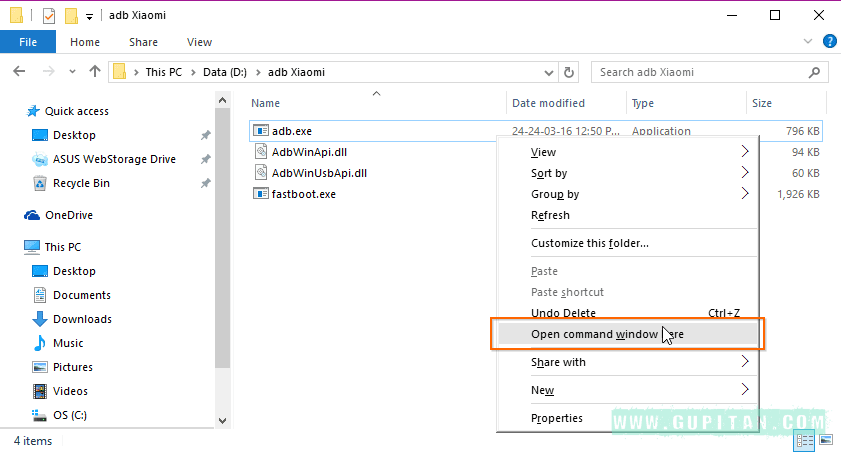Choose Open command window here
This screenshot has height=452, width=841.
(607, 334)
